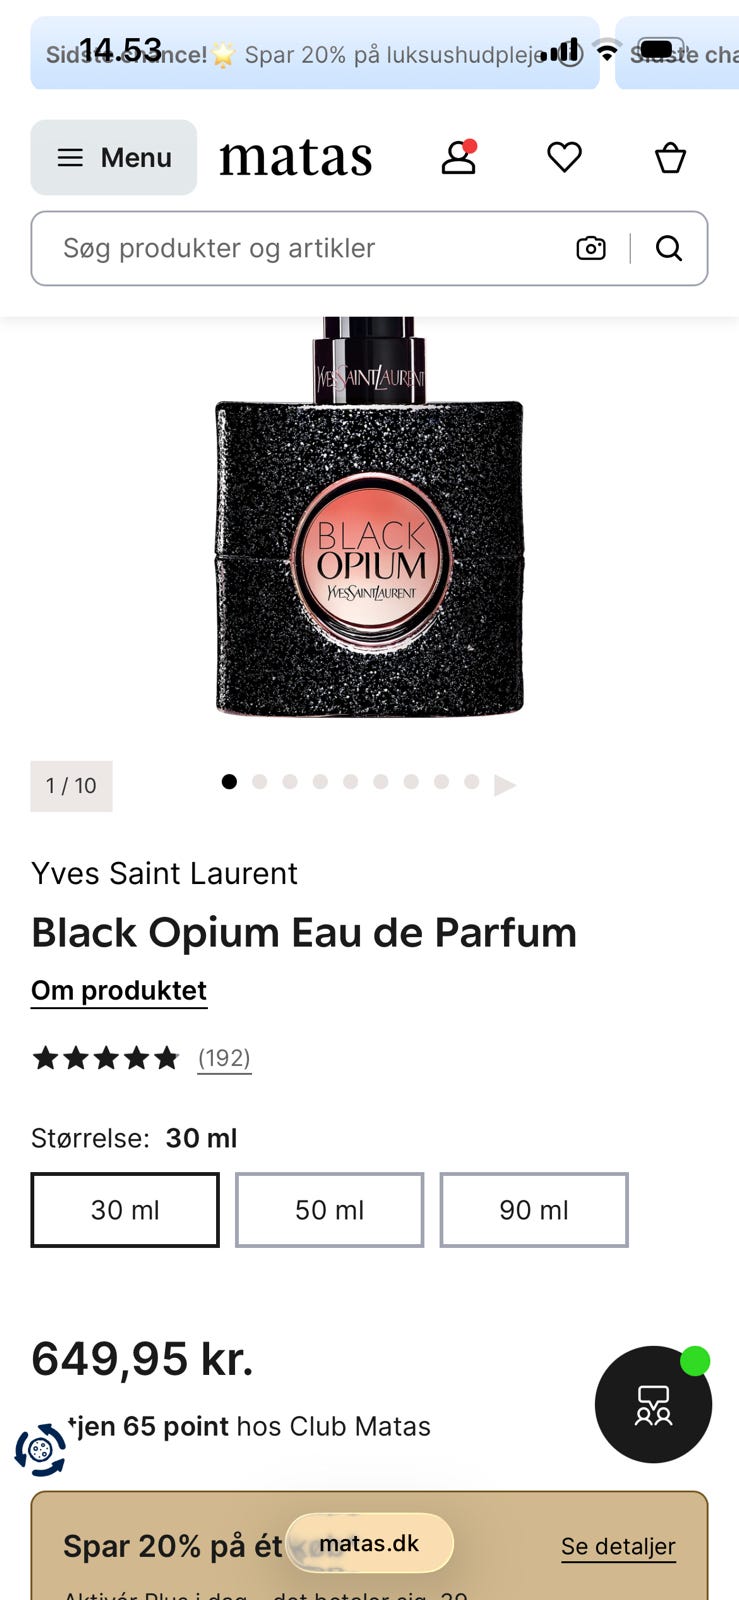
Task: Open the account profile icon
Action: point(459,157)
